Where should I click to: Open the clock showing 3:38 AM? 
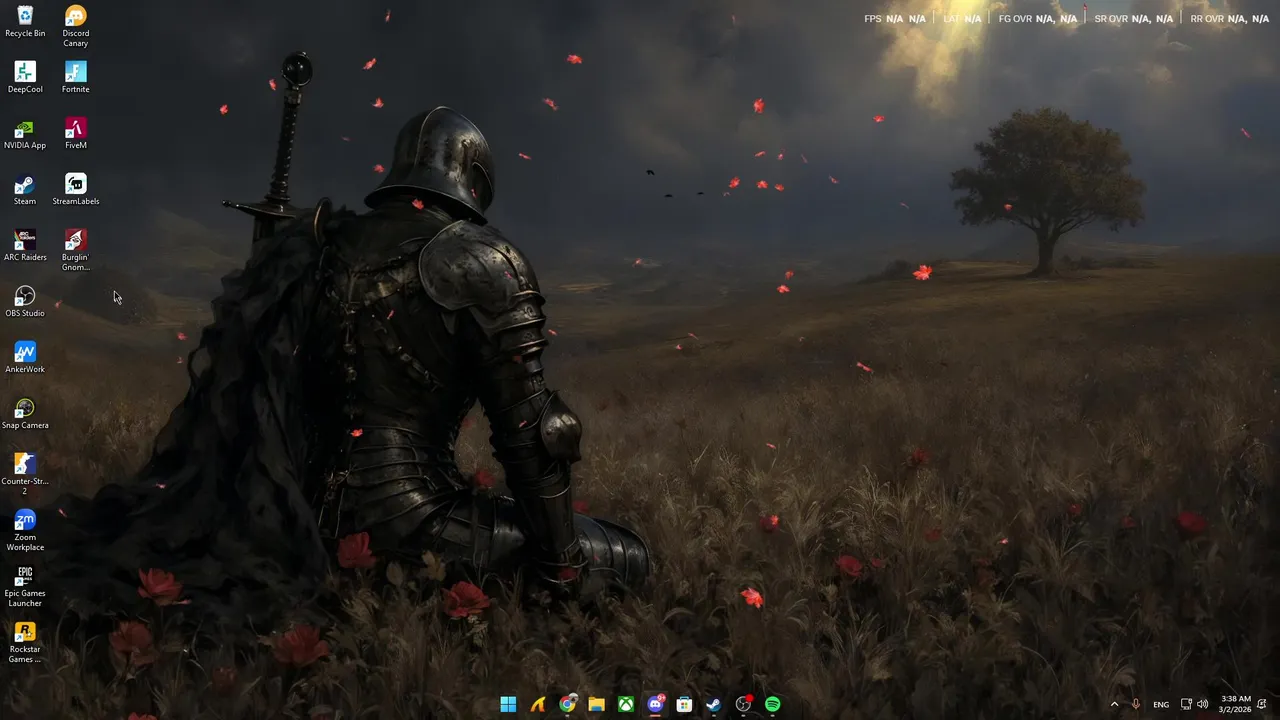[1236, 704]
